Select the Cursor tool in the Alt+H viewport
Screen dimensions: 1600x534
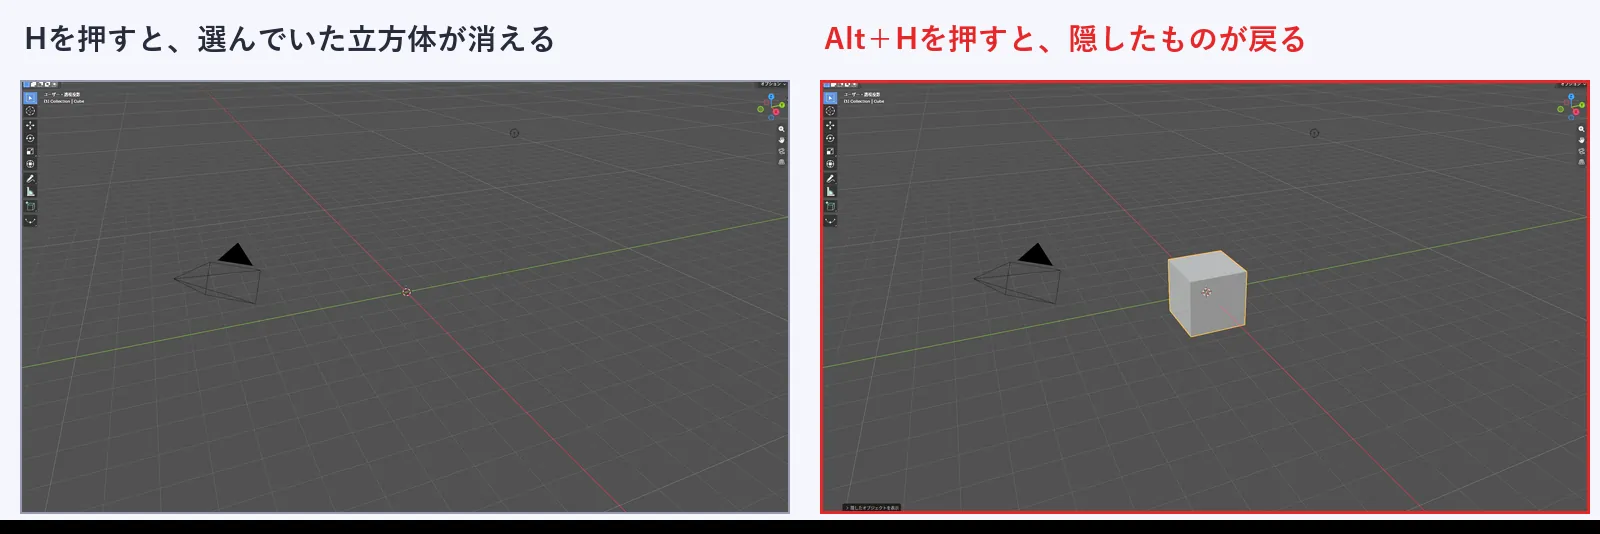(830, 111)
